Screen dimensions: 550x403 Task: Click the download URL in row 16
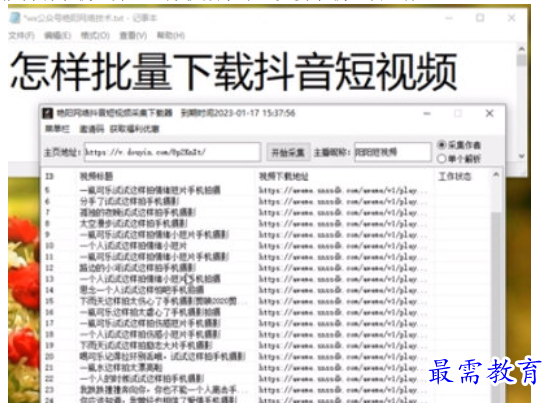[x=343, y=312]
